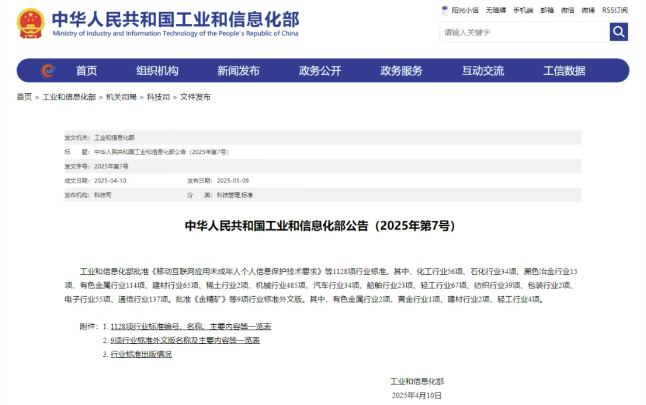Screen dimensions: 646x405
Task: Open the 无障碍 accessibility link
Action: 496,9
